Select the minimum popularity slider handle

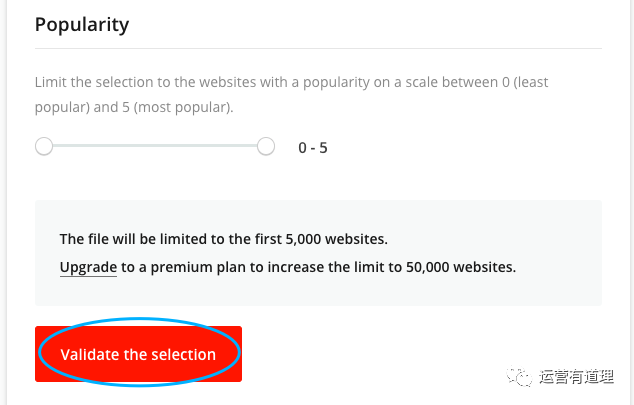[44, 147]
